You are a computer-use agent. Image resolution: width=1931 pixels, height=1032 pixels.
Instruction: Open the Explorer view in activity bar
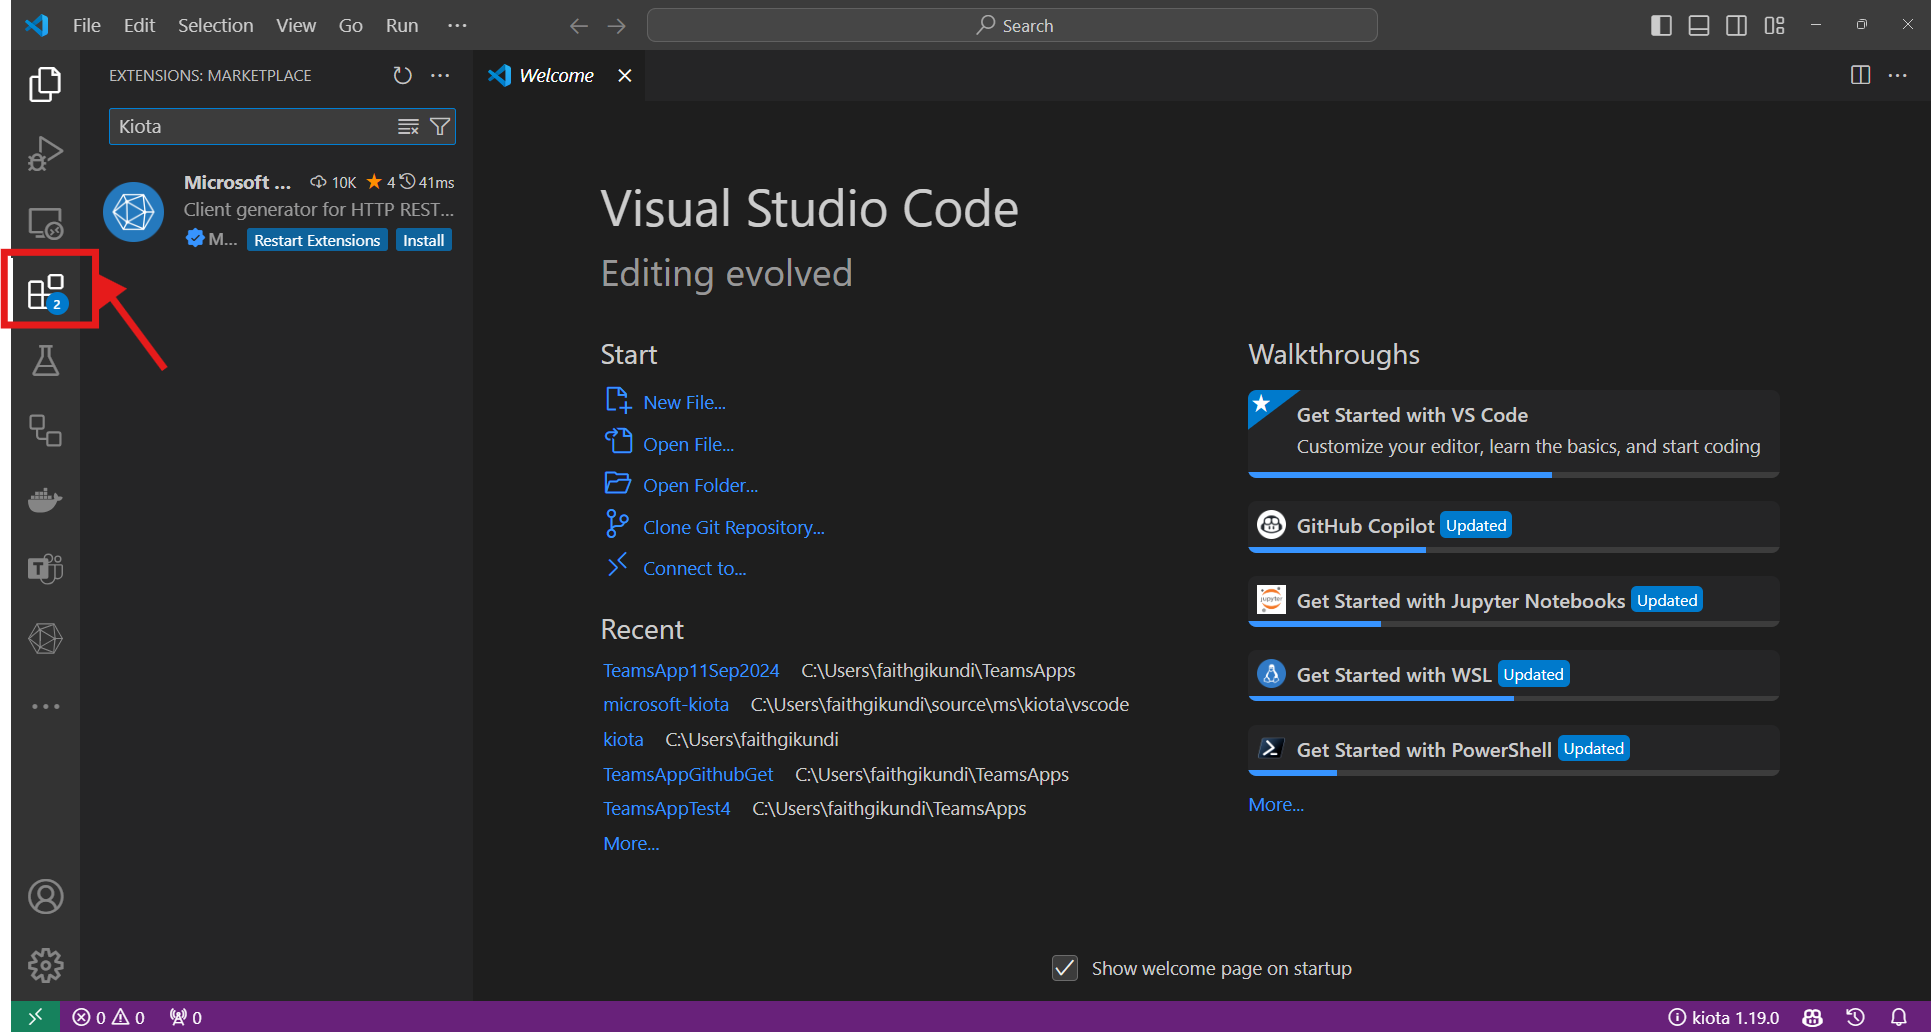45,85
